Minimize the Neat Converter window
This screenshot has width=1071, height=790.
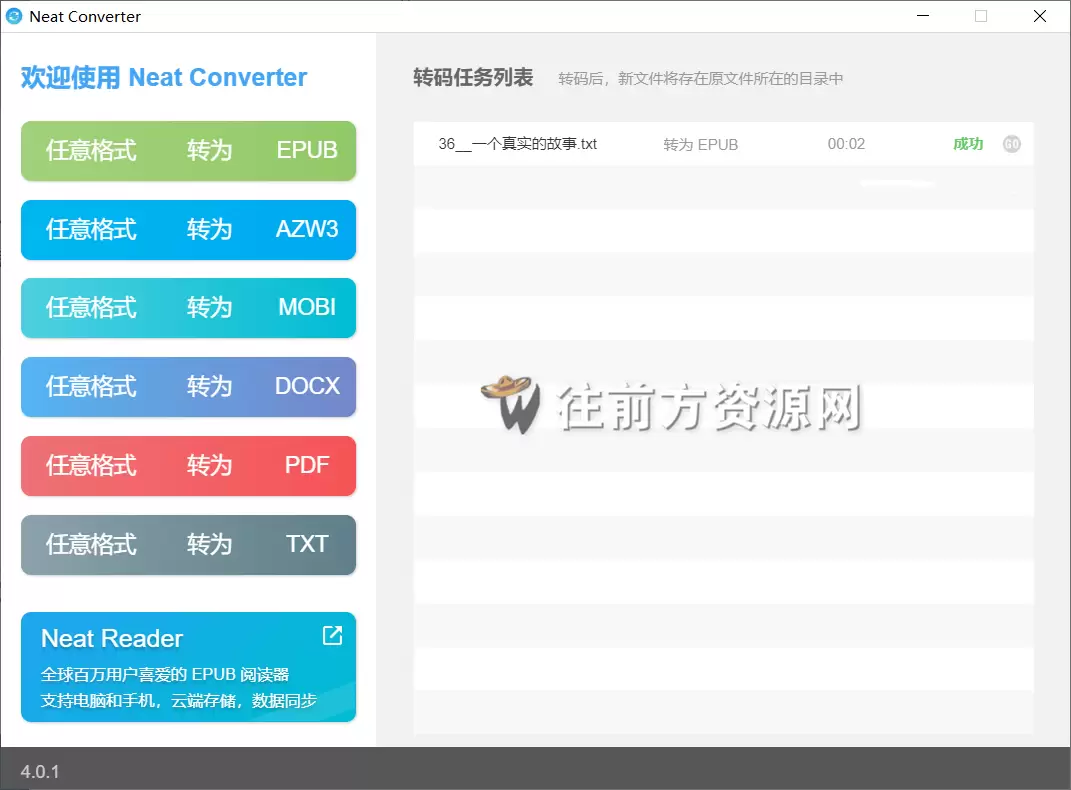pyautogui.click(x=923, y=16)
